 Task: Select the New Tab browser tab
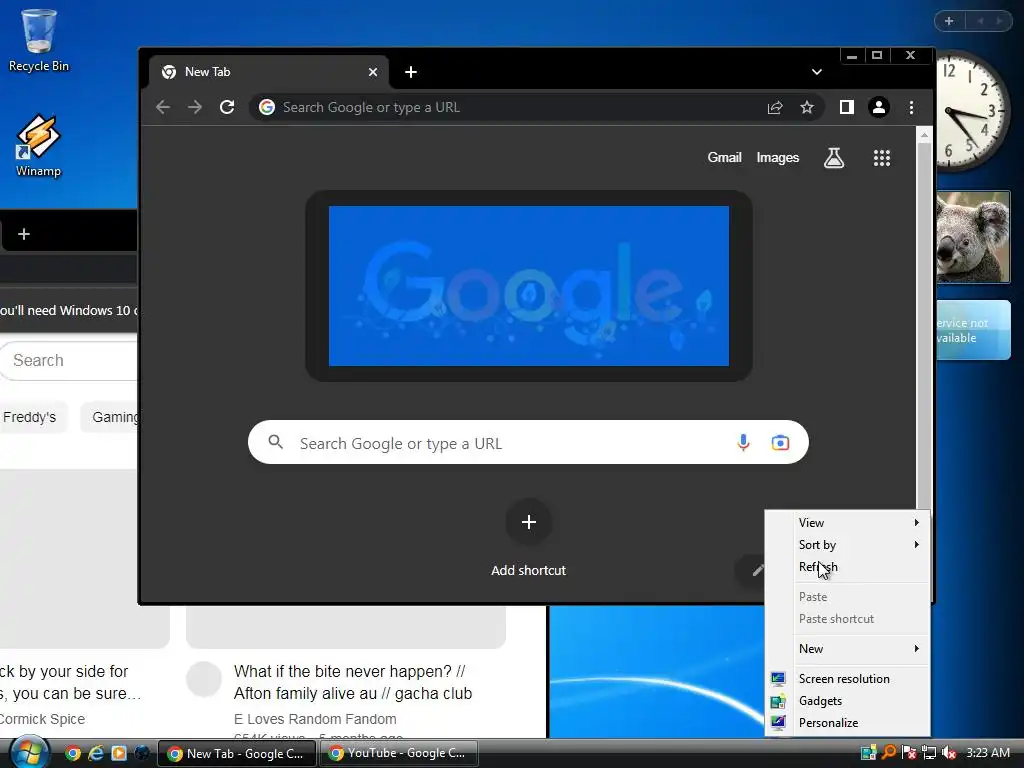pyautogui.click(x=269, y=72)
